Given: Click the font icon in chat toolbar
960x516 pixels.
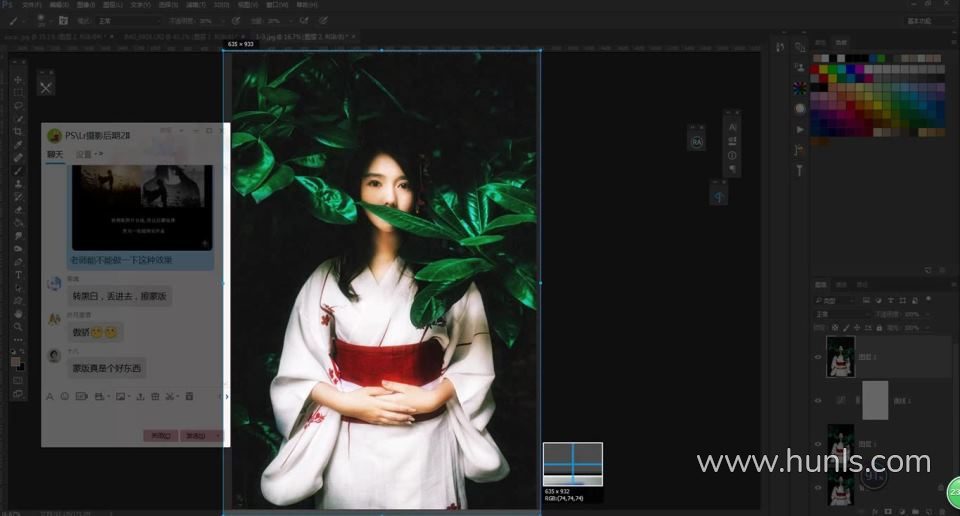Looking at the screenshot, I should (50, 397).
